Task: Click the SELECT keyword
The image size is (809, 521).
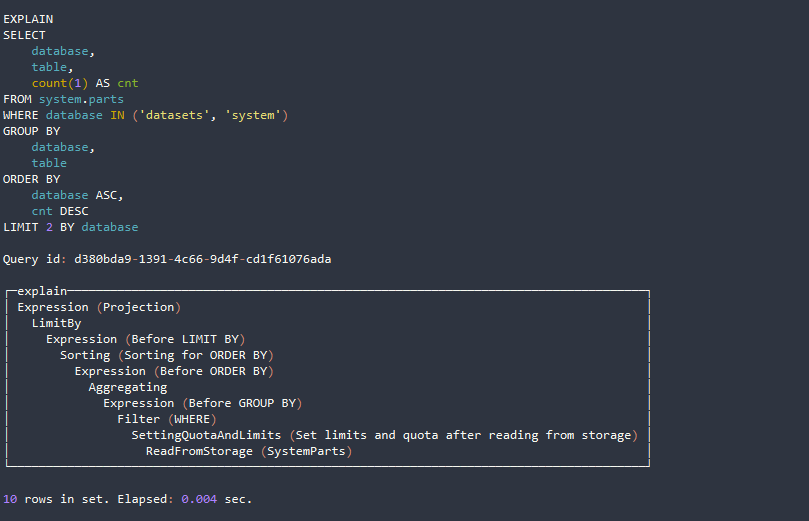Action: click(x=24, y=35)
